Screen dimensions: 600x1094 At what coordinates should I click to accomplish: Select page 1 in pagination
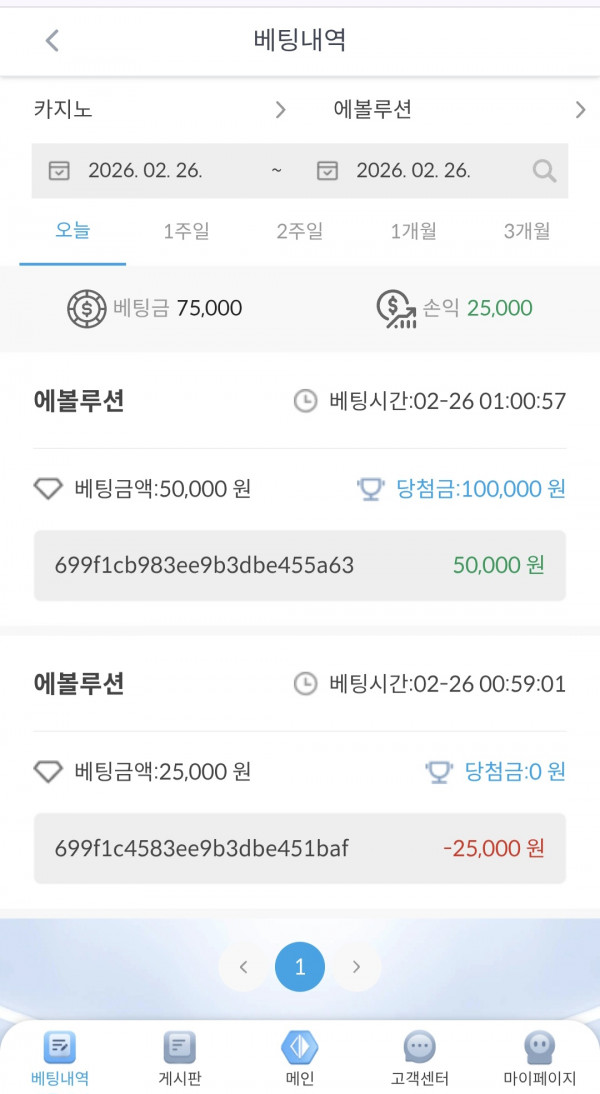point(300,966)
